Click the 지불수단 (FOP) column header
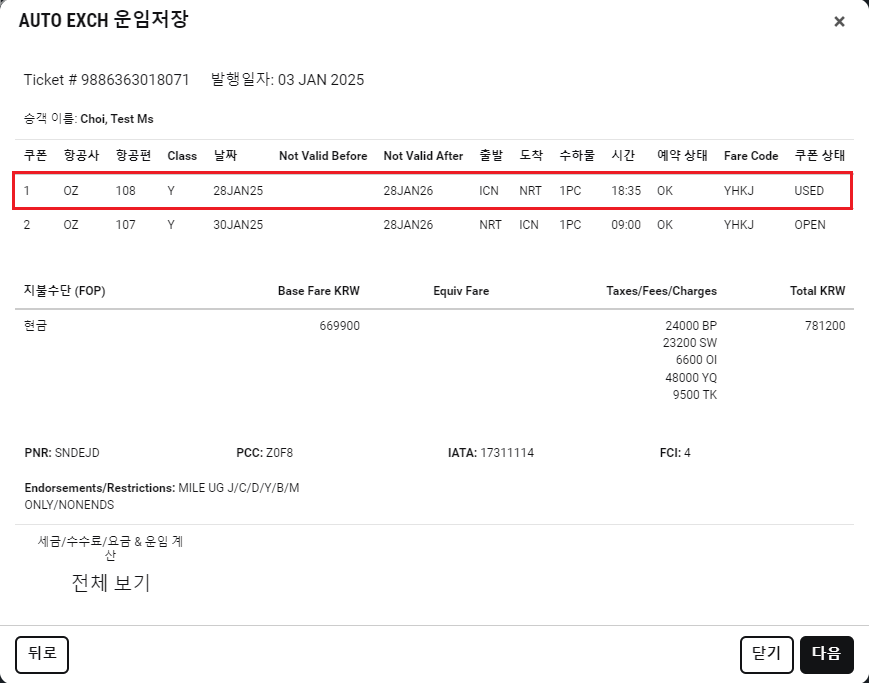This screenshot has height=683, width=869. pos(64,291)
